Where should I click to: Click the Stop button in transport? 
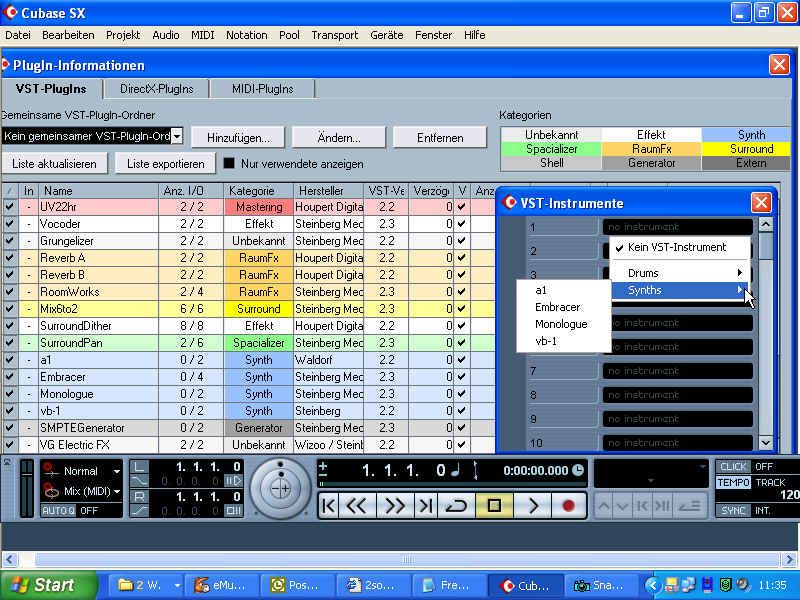click(x=493, y=506)
